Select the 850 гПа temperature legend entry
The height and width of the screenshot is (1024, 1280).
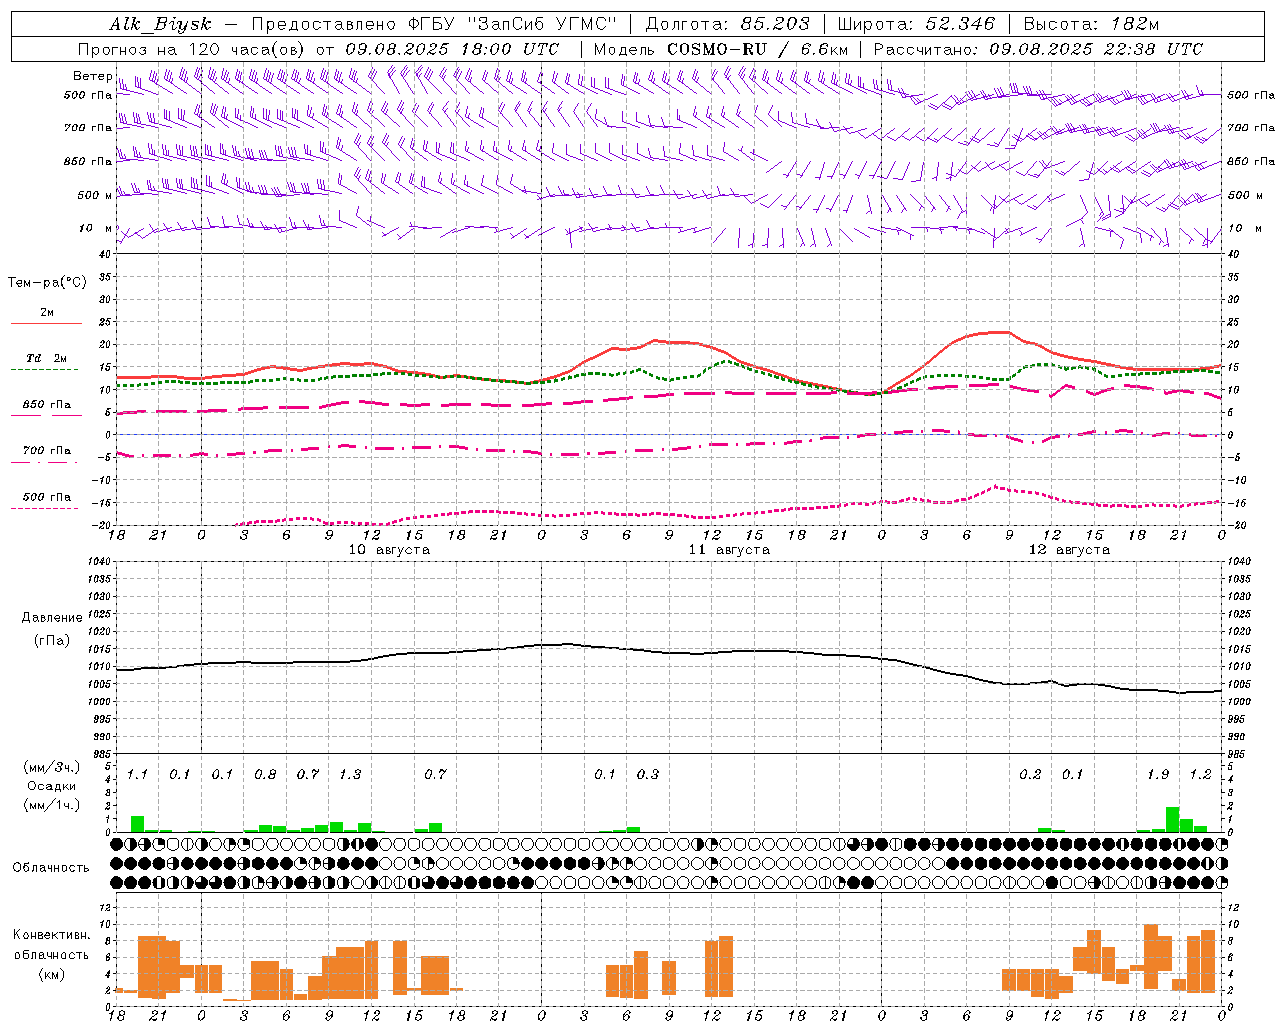click(x=46, y=405)
